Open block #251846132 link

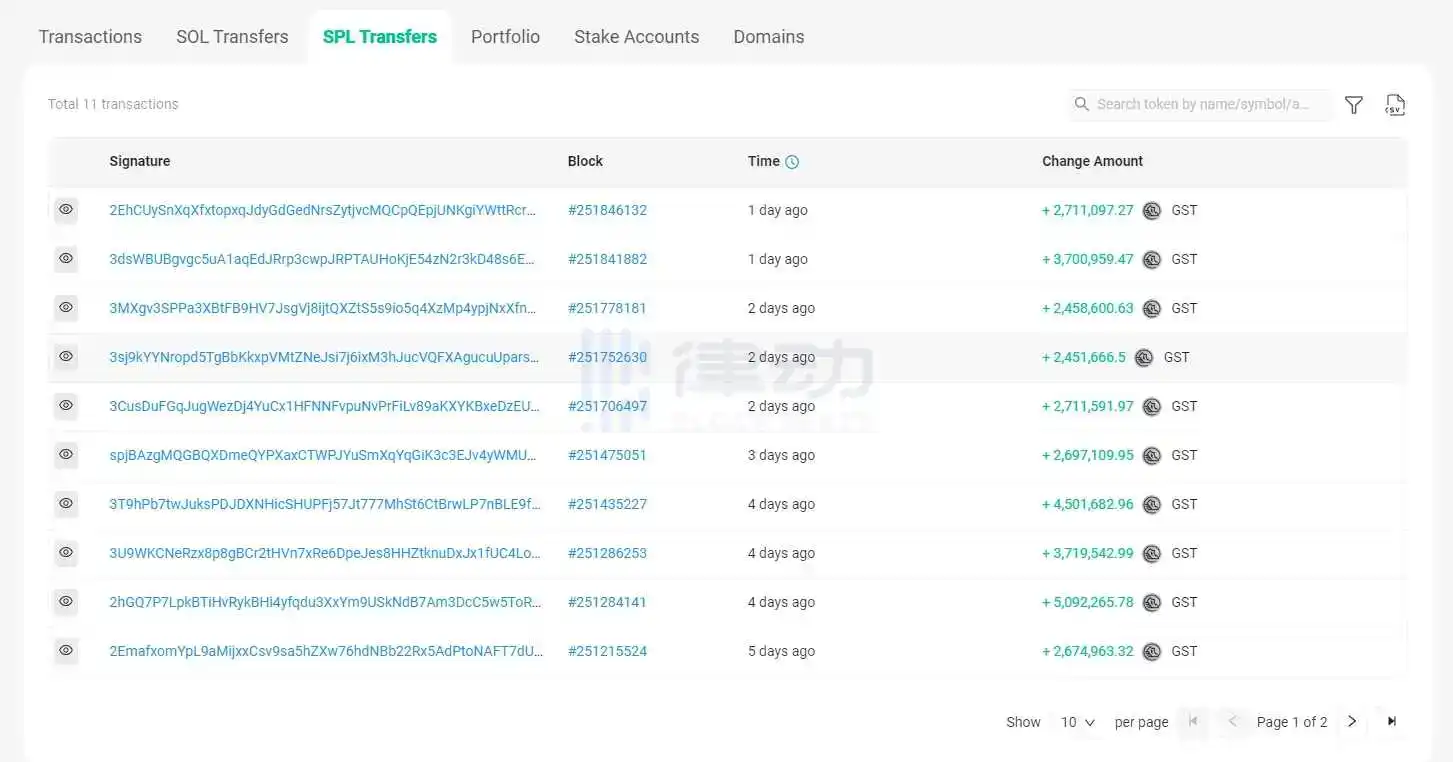(x=607, y=211)
